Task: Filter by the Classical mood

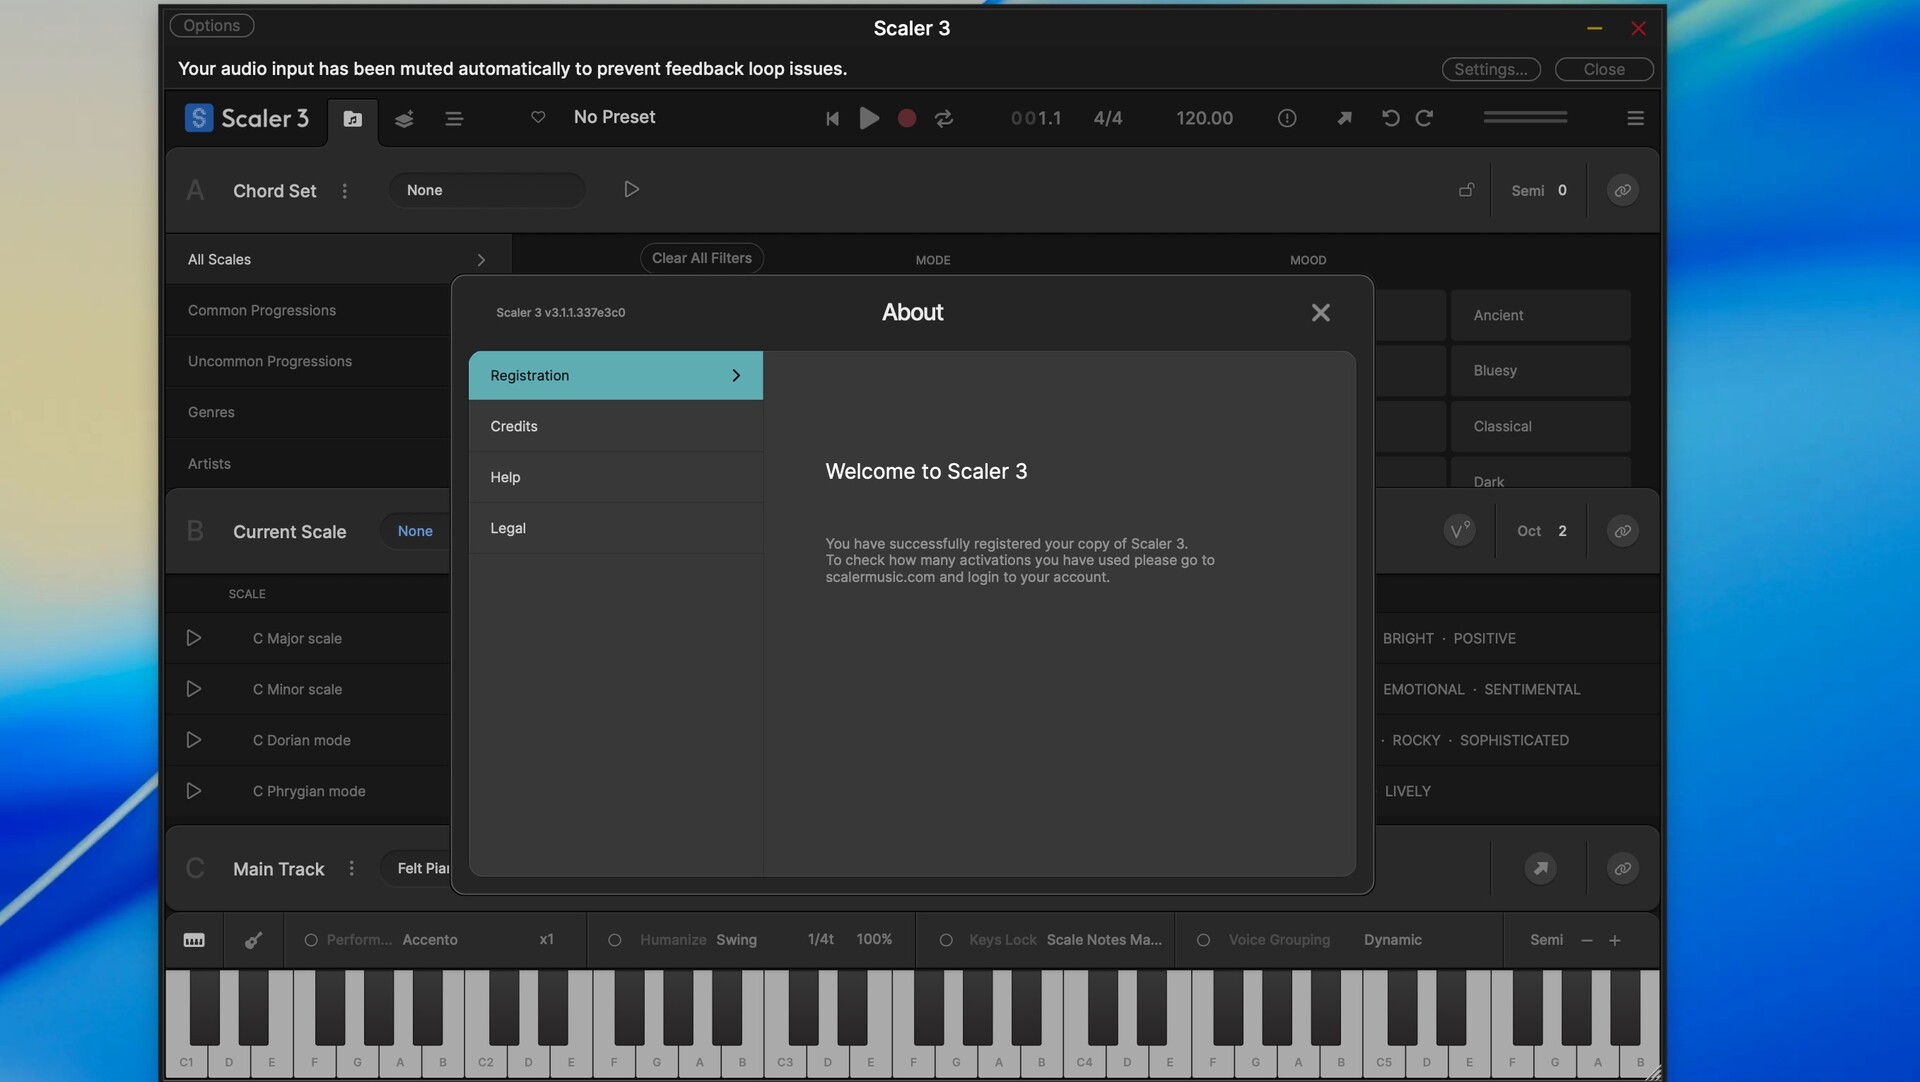Action: click(x=1541, y=426)
